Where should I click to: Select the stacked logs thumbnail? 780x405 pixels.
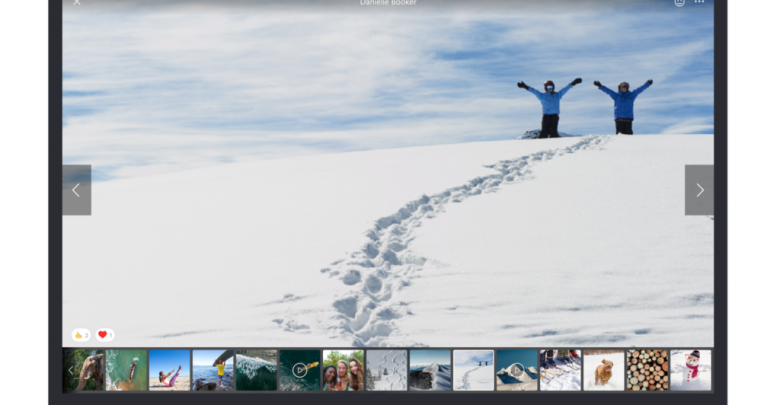click(647, 370)
